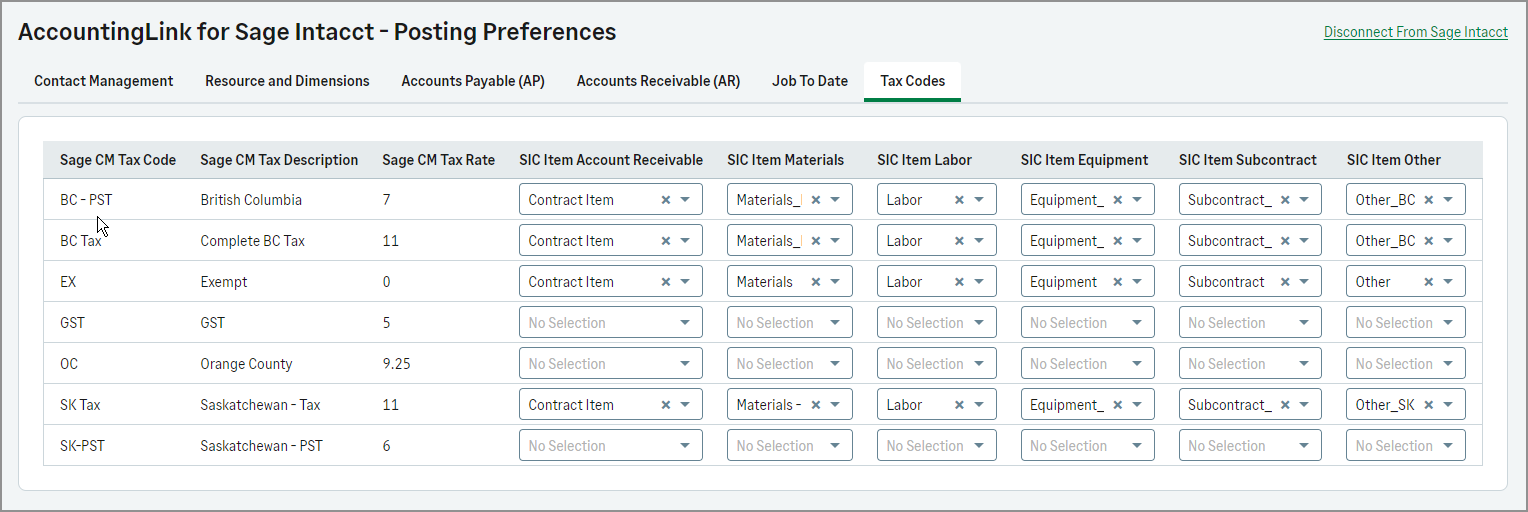This screenshot has width=1528, height=512.
Task: Open OC row SIC Item Subcontract dropdown
Action: click(1251, 364)
